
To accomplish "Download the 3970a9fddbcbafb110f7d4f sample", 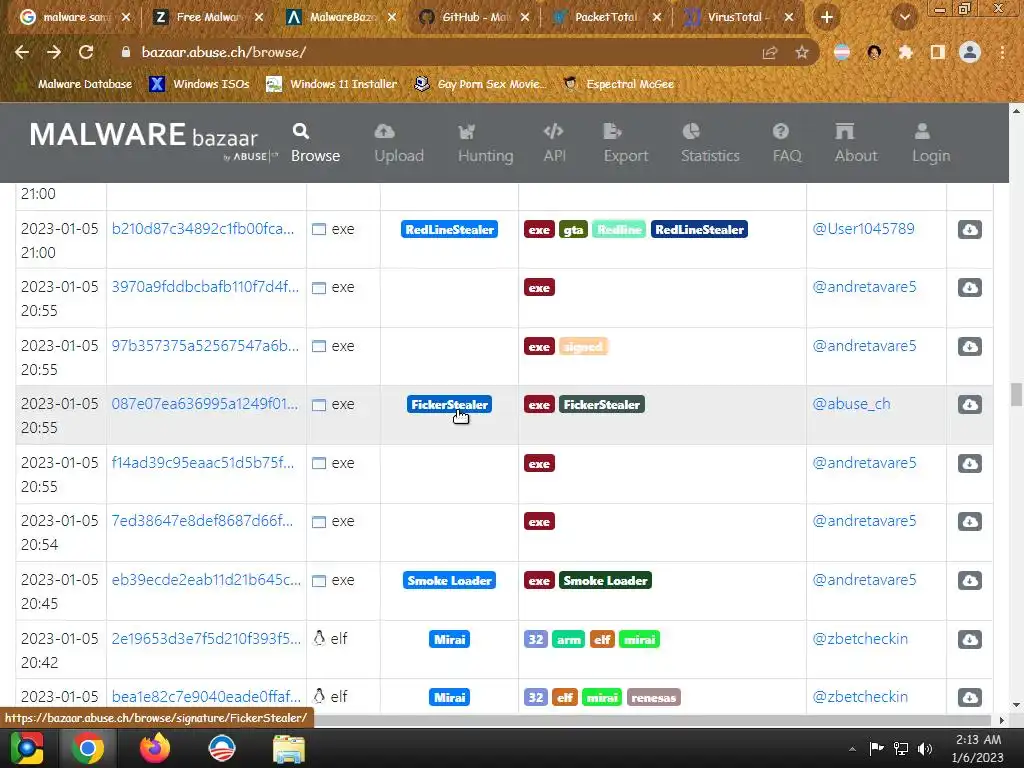I will pos(970,287).
